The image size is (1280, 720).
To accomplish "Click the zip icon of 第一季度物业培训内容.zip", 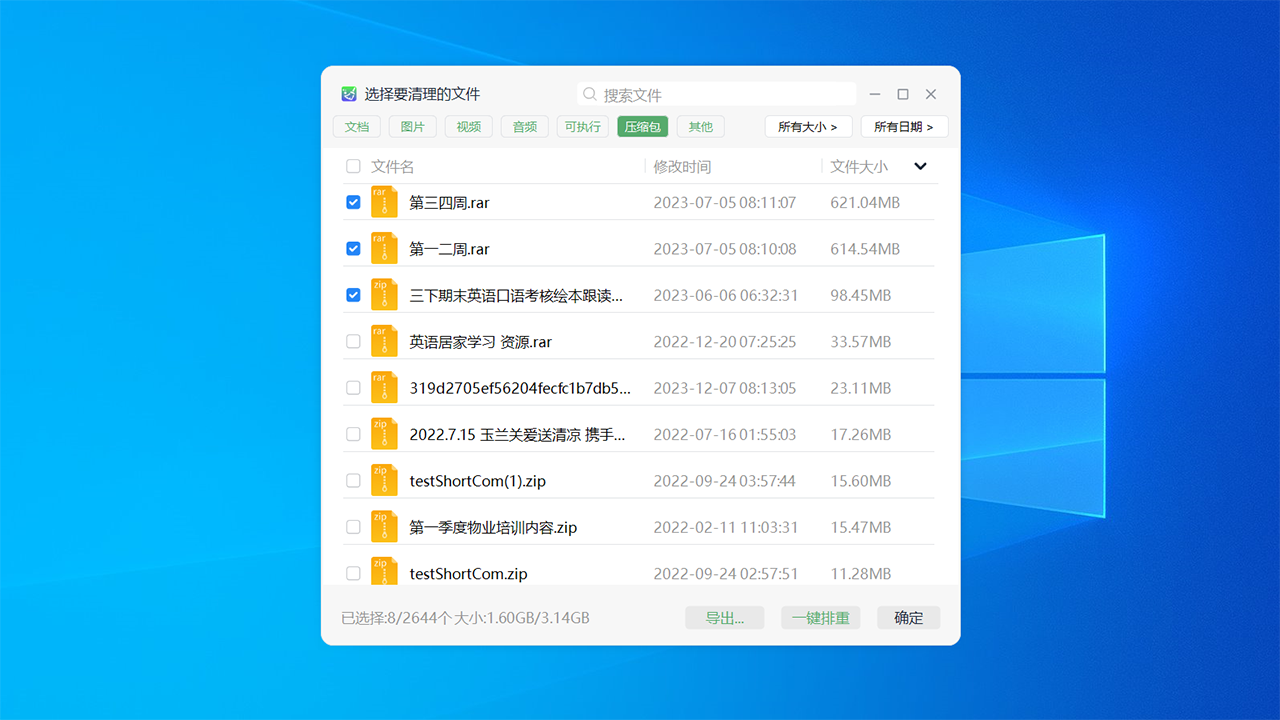I will tap(383, 526).
